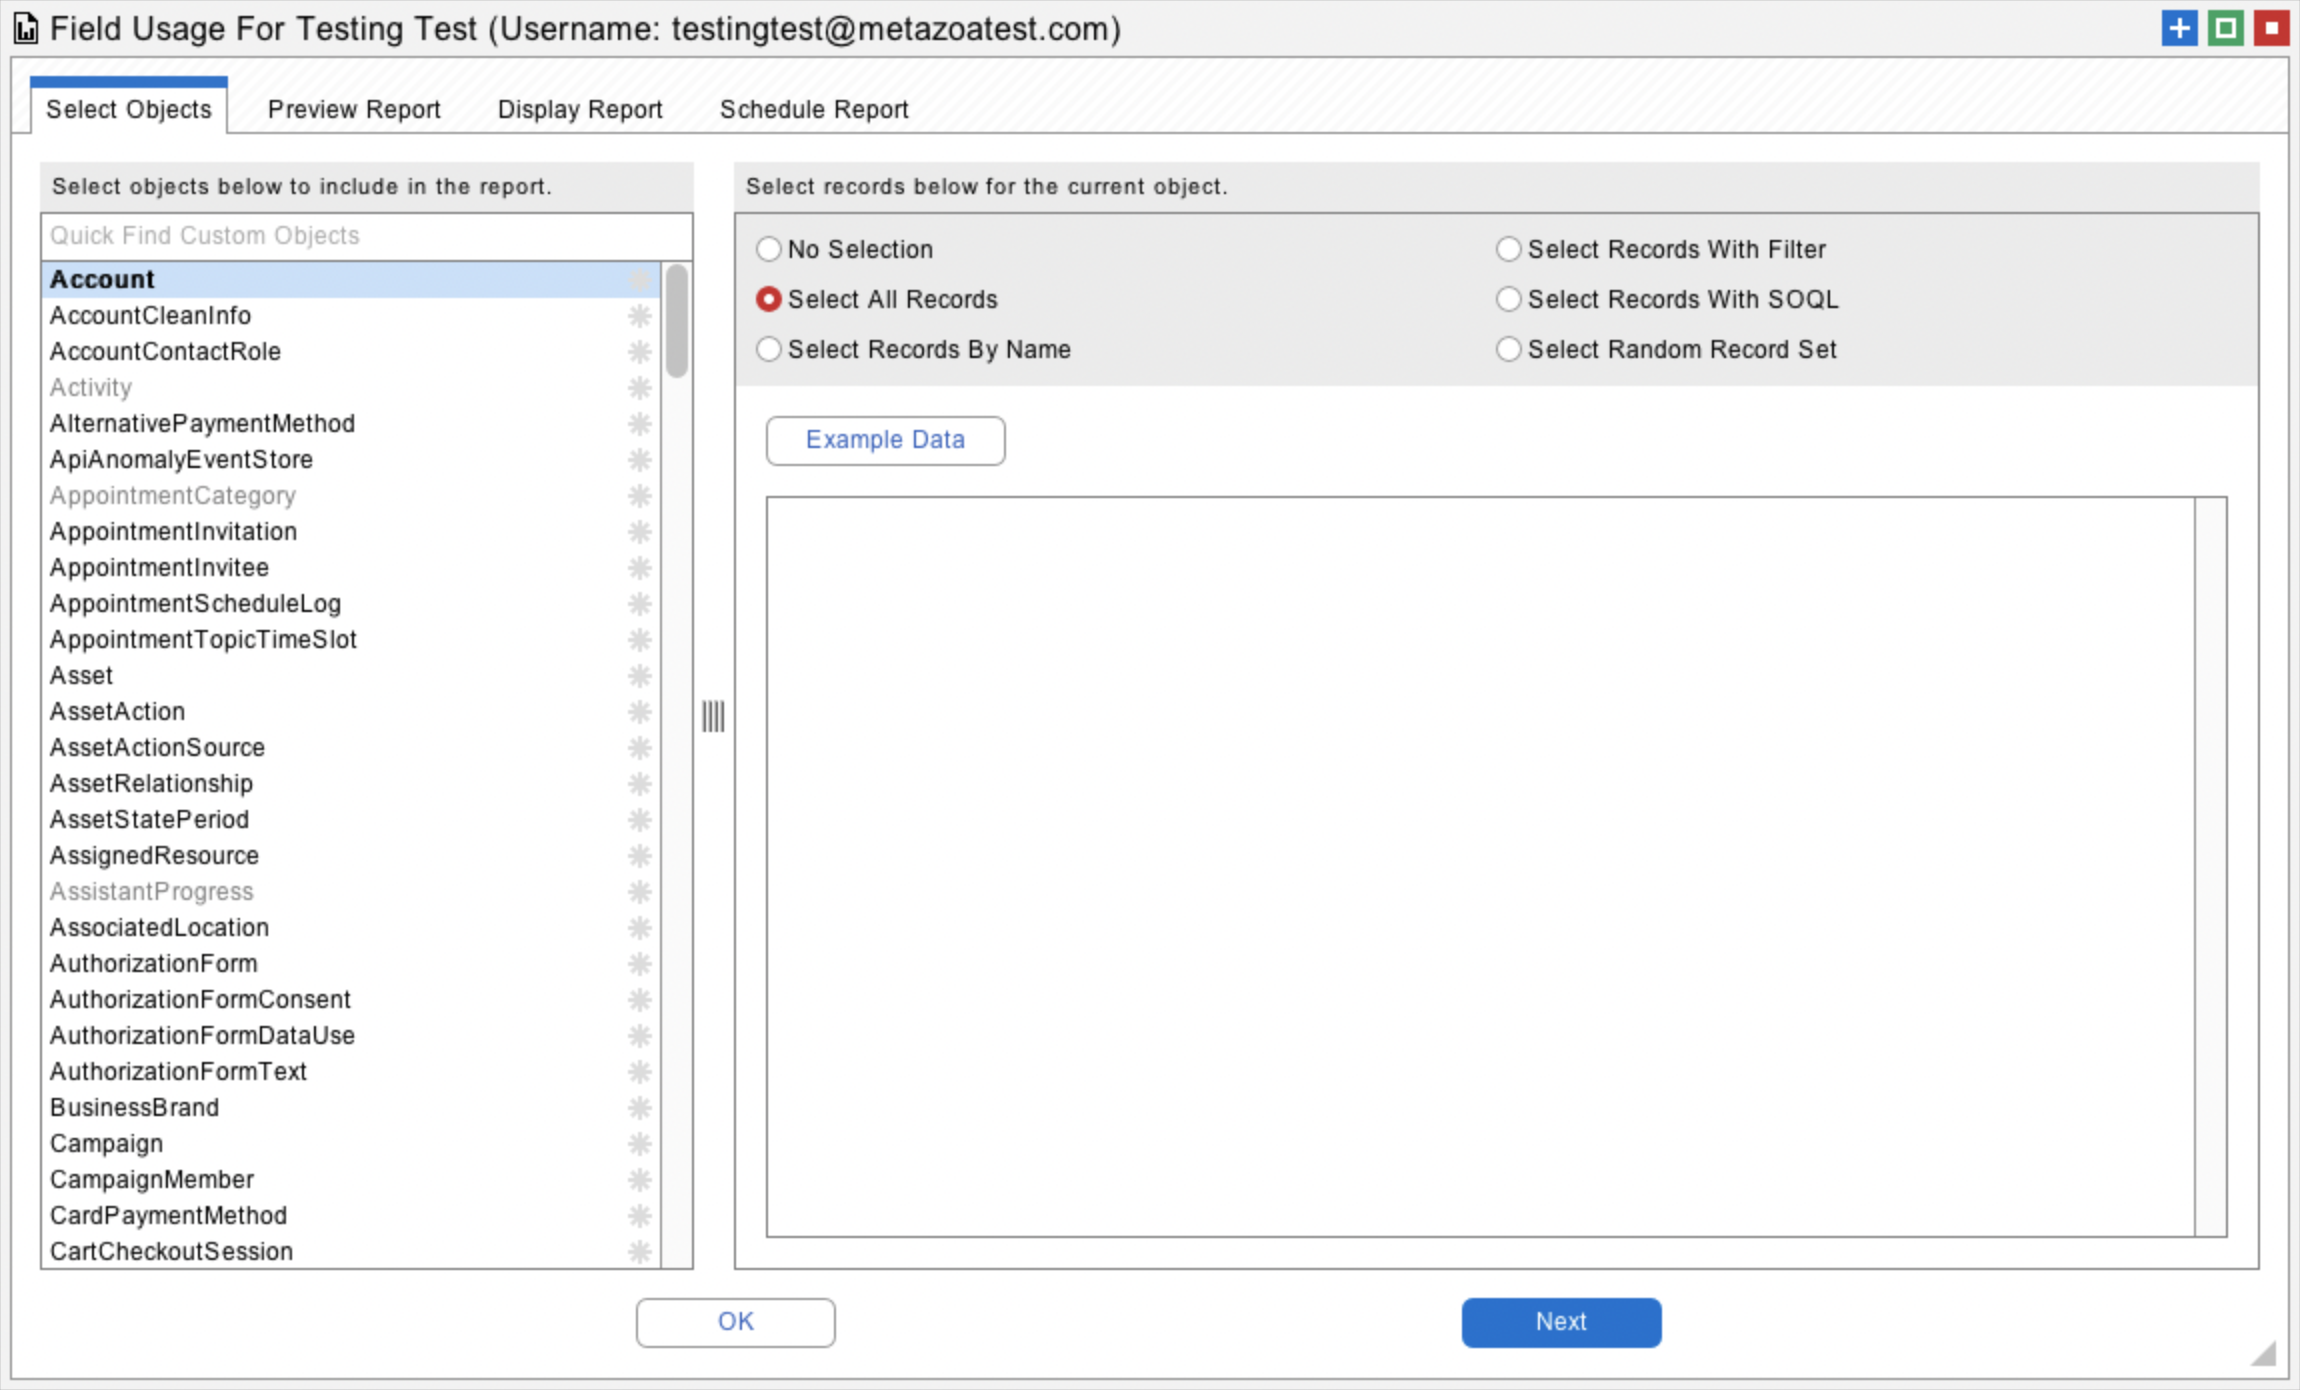Select the No Selection radio option
2300x1390 pixels.
pyautogui.click(x=768, y=249)
